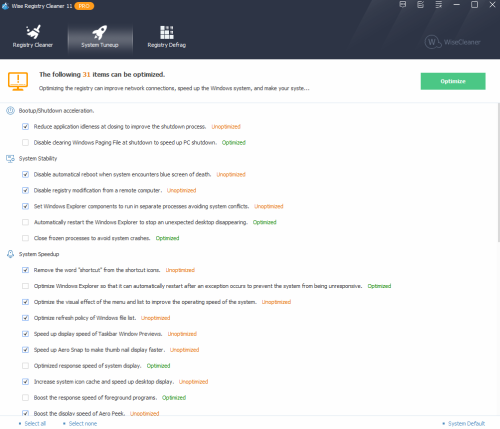
Task: Open the Registry Defrag grid icon
Action: click(167, 32)
